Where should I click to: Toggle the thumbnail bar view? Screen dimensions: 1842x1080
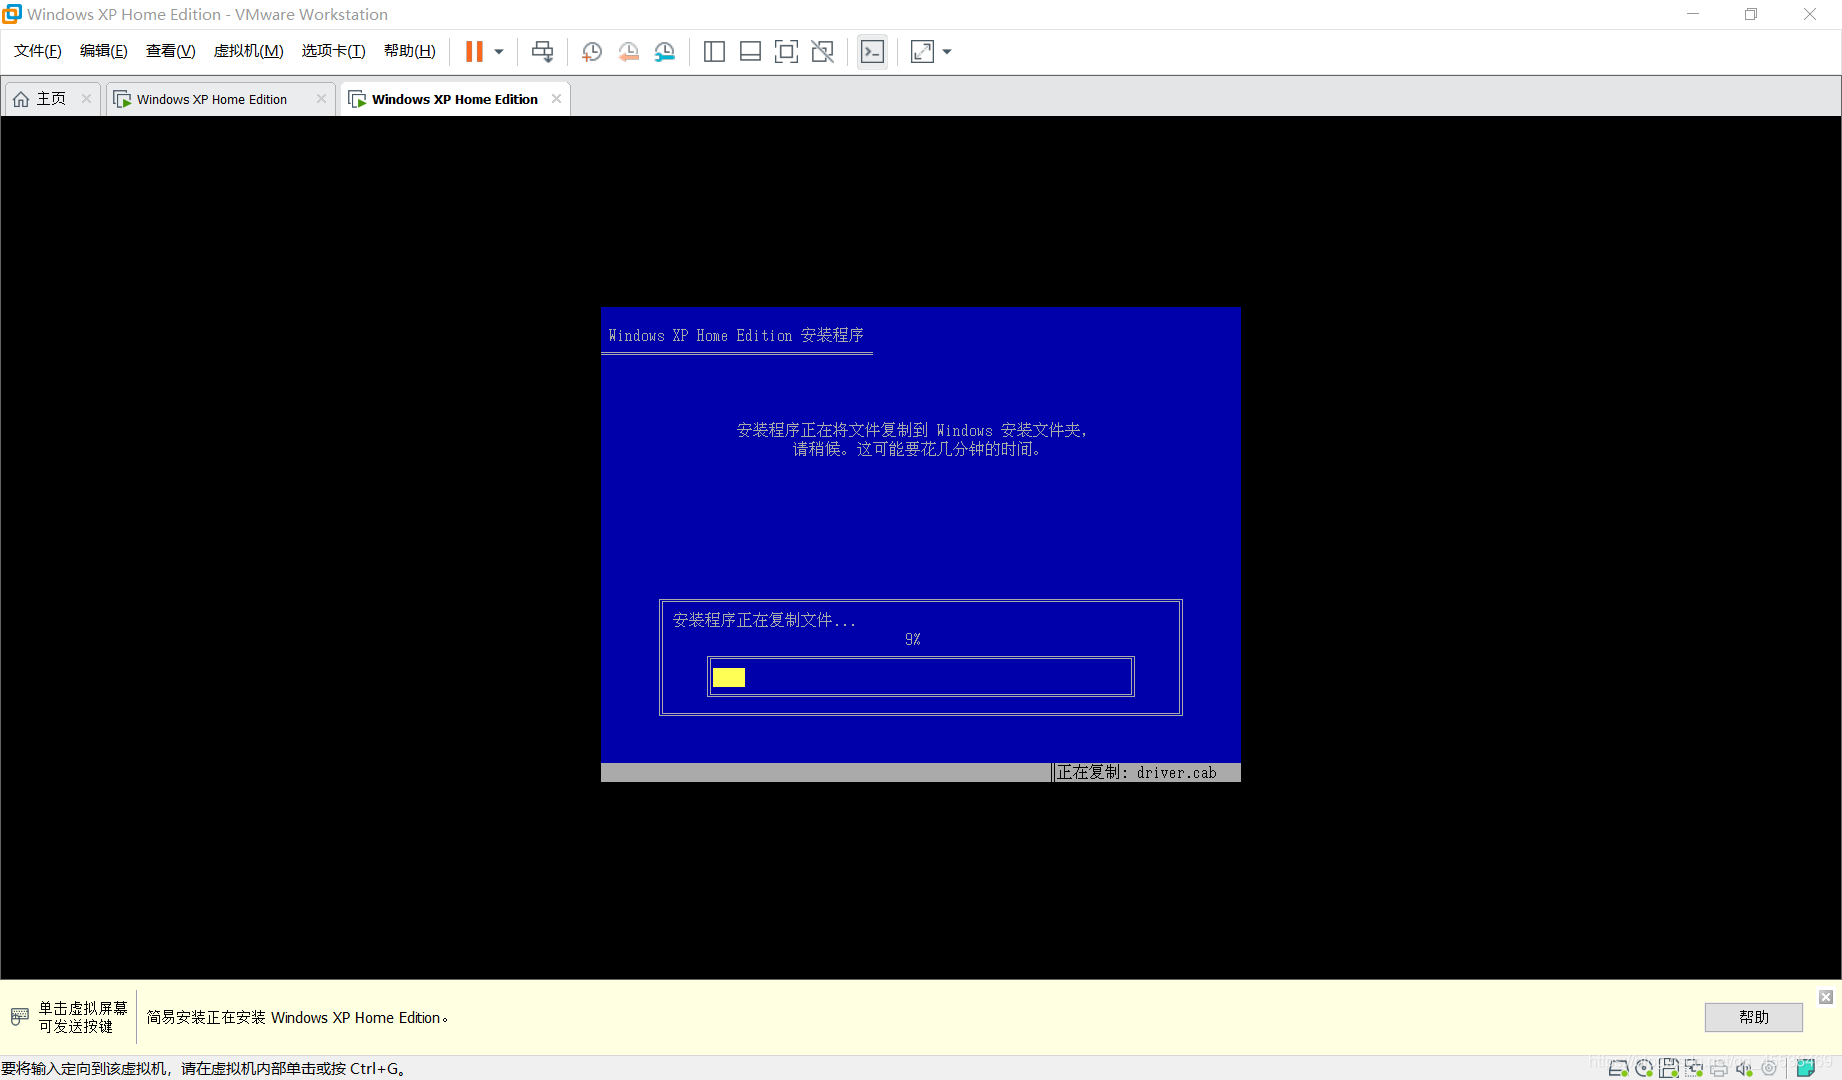[x=750, y=52]
